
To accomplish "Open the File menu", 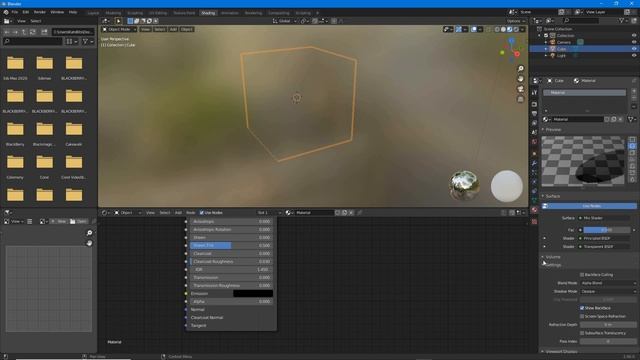I will [15, 12].
